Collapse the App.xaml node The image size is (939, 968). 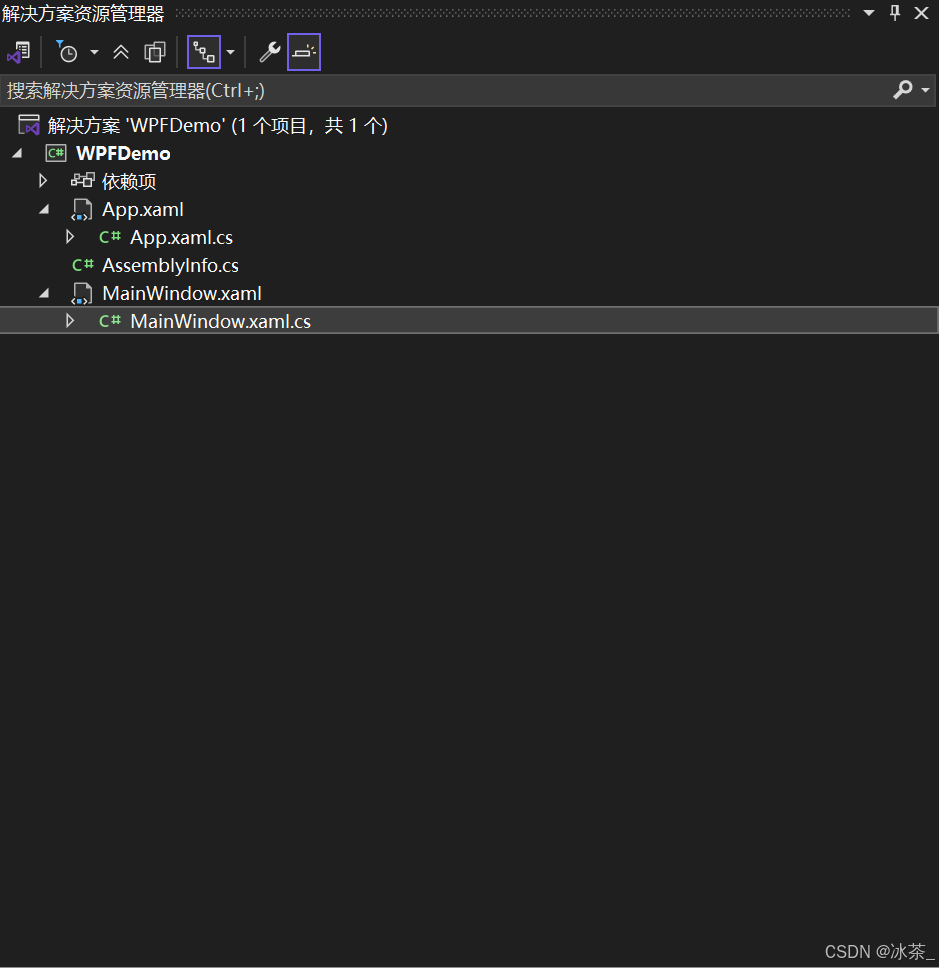tap(44, 209)
